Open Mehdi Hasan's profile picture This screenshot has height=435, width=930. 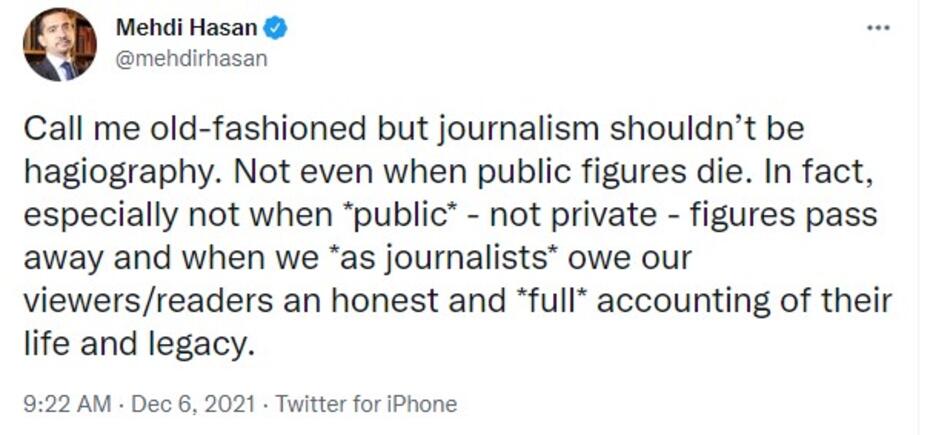(60, 45)
